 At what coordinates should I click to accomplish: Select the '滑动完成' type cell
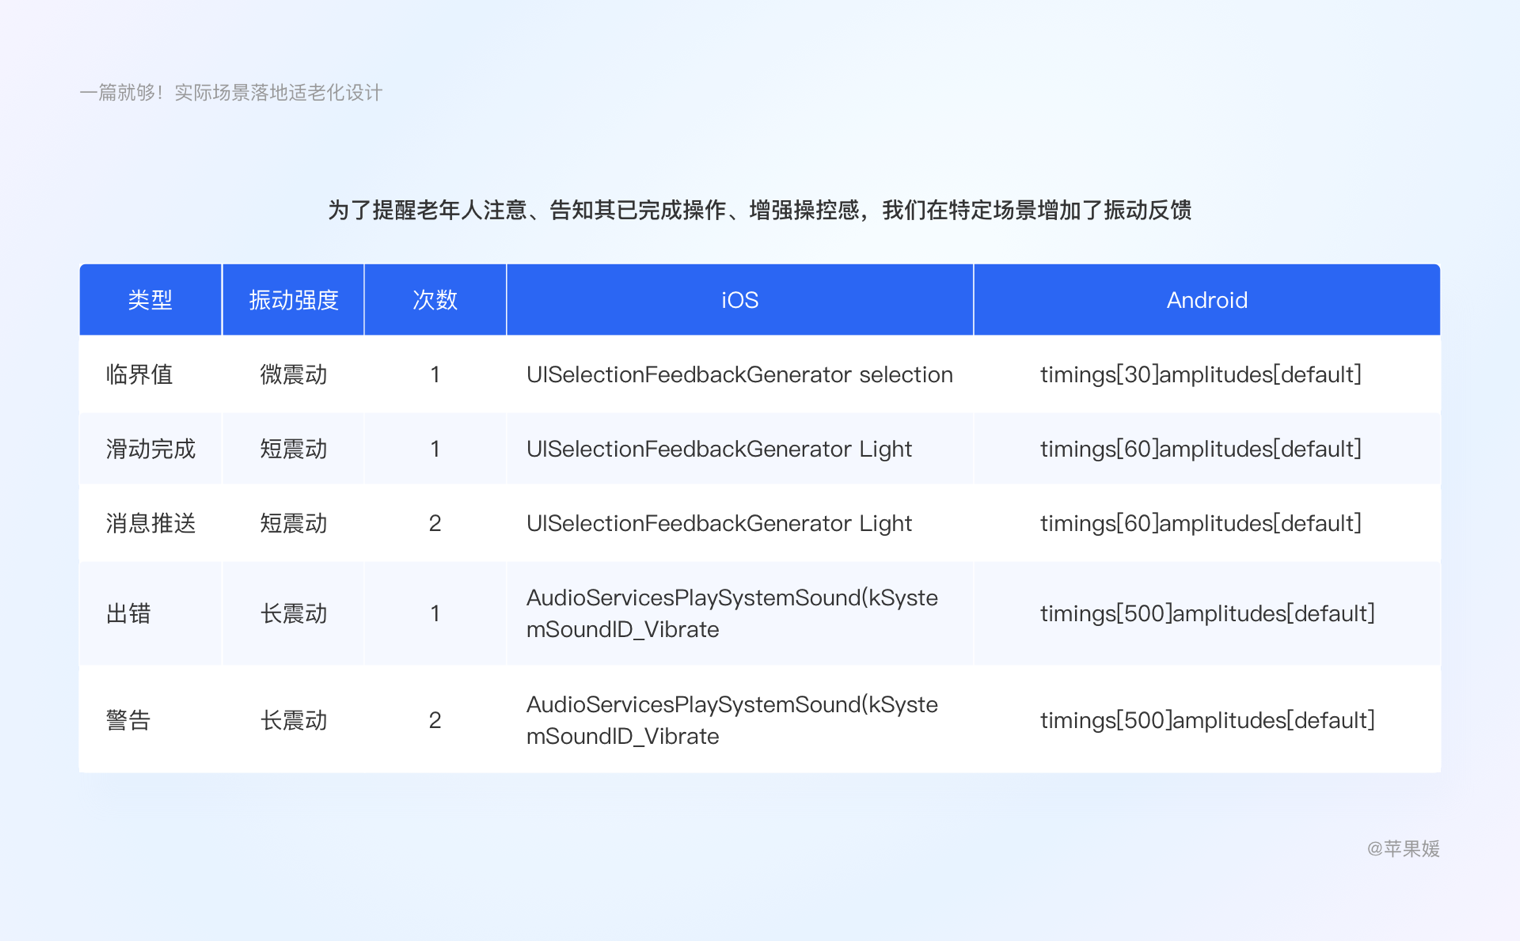tap(151, 449)
